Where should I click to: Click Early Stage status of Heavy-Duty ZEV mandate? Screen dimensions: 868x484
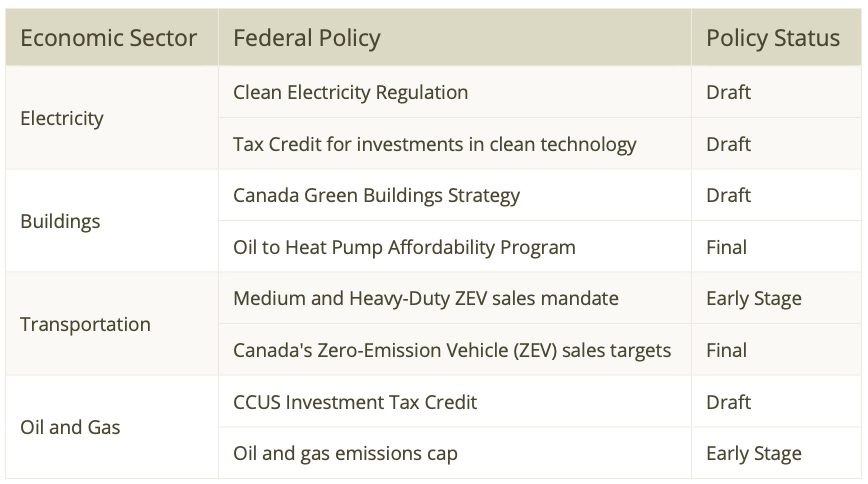pyautogui.click(x=754, y=298)
